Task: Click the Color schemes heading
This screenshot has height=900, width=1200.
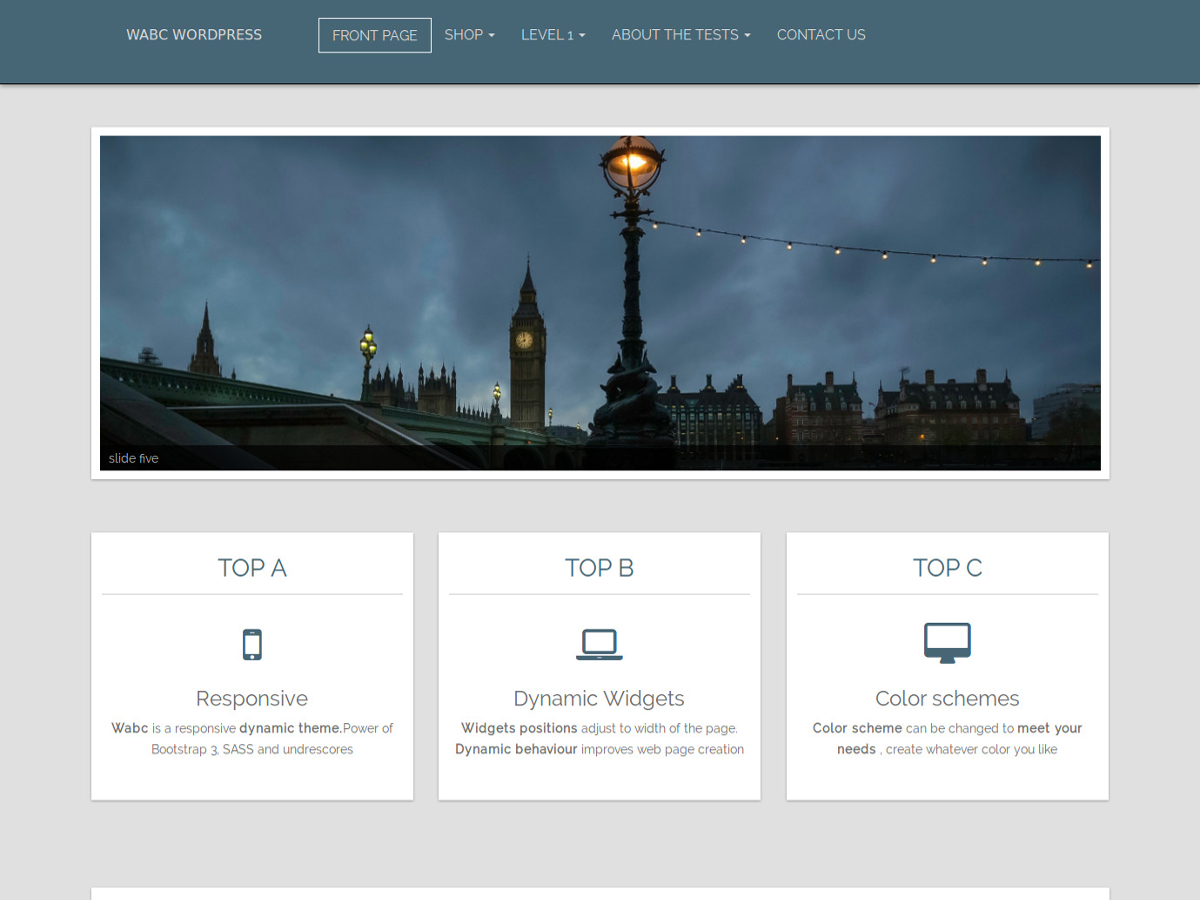Action: (947, 698)
